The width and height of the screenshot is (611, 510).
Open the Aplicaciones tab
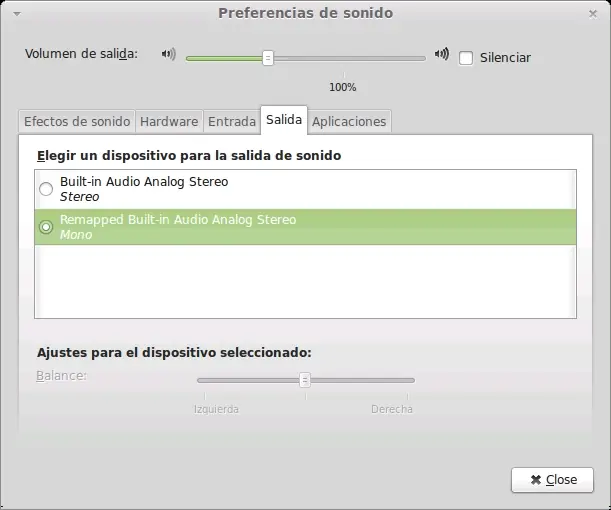(349, 122)
